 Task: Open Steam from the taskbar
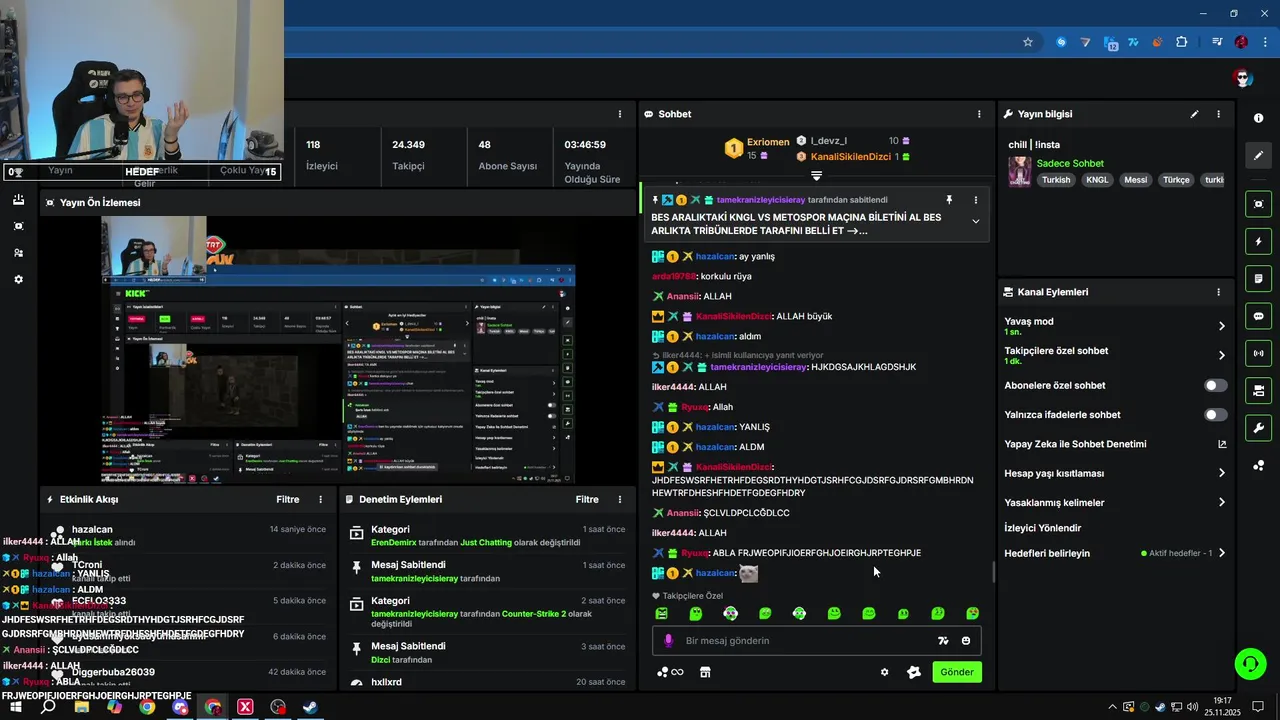(310, 707)
